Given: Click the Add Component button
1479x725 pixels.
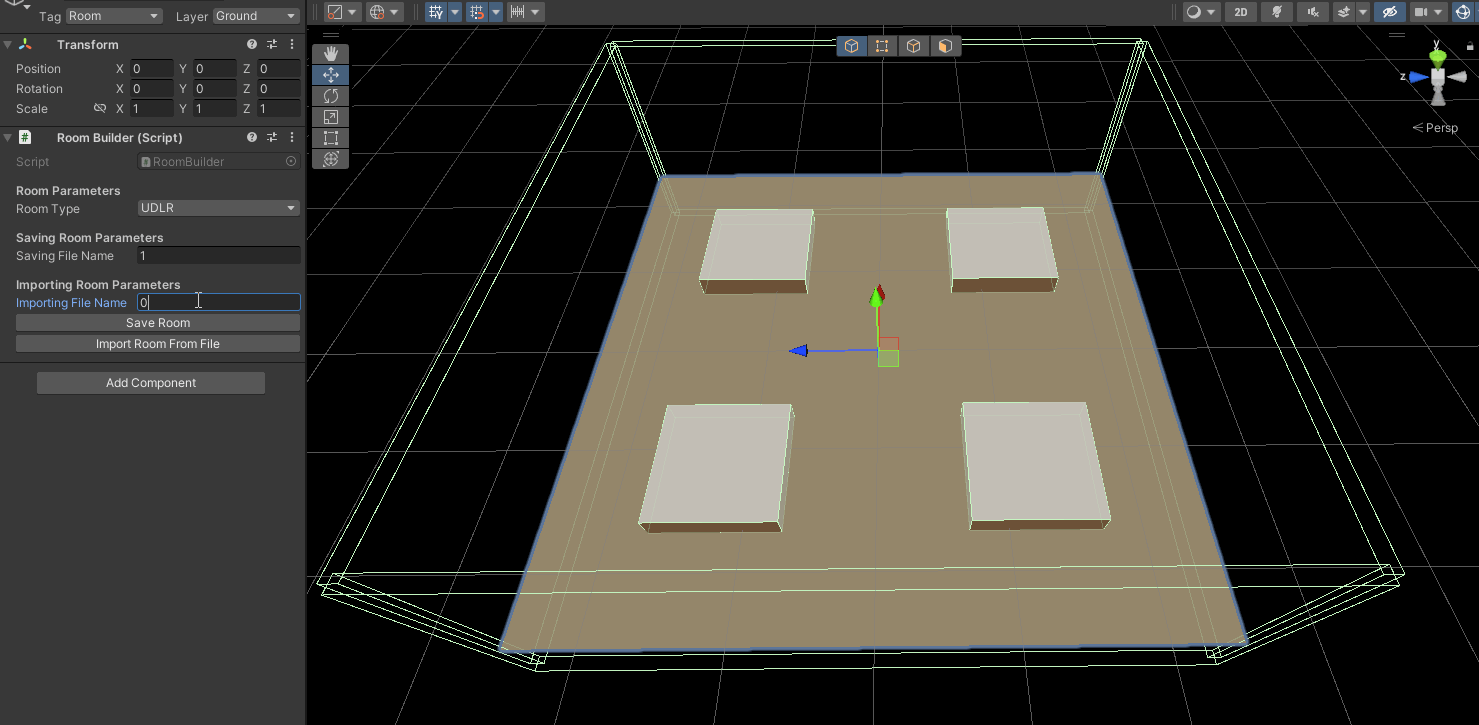Looking at the screenshot, I should pyautogui.click(x=151, y=383).
